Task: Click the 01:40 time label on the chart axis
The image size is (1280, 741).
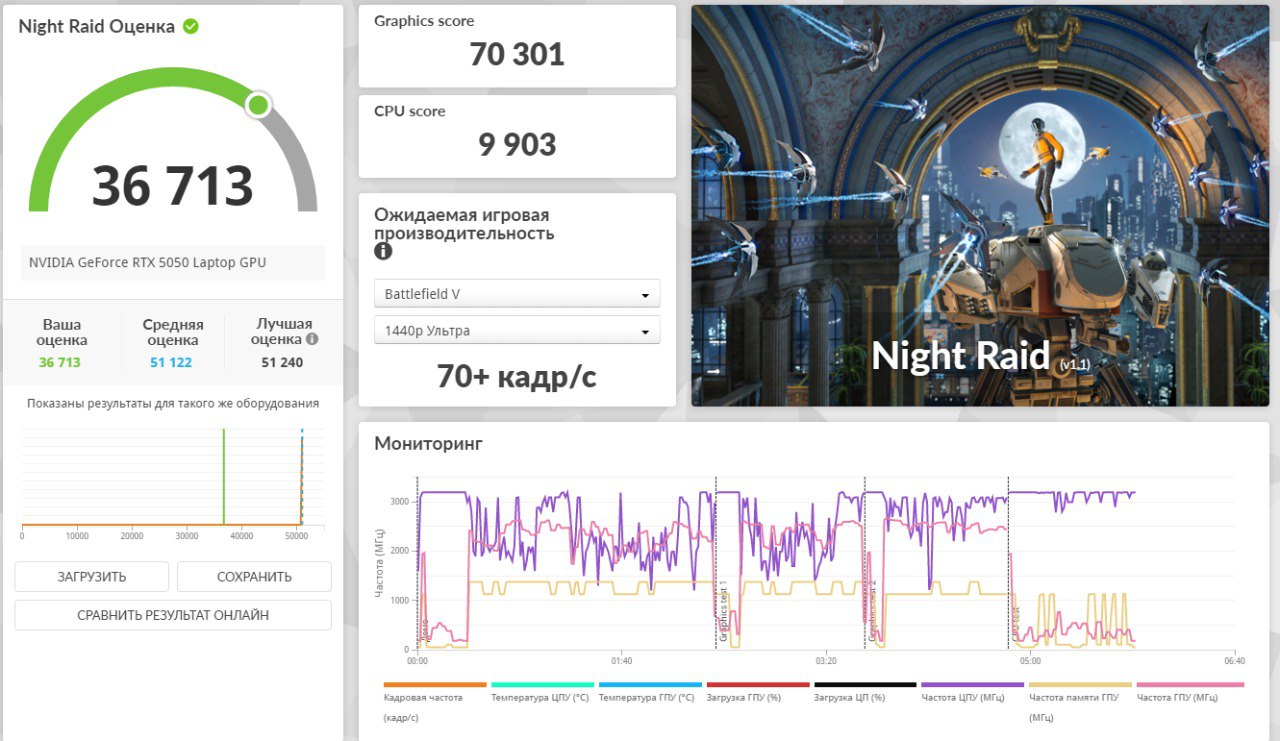Action: [621, 661]
